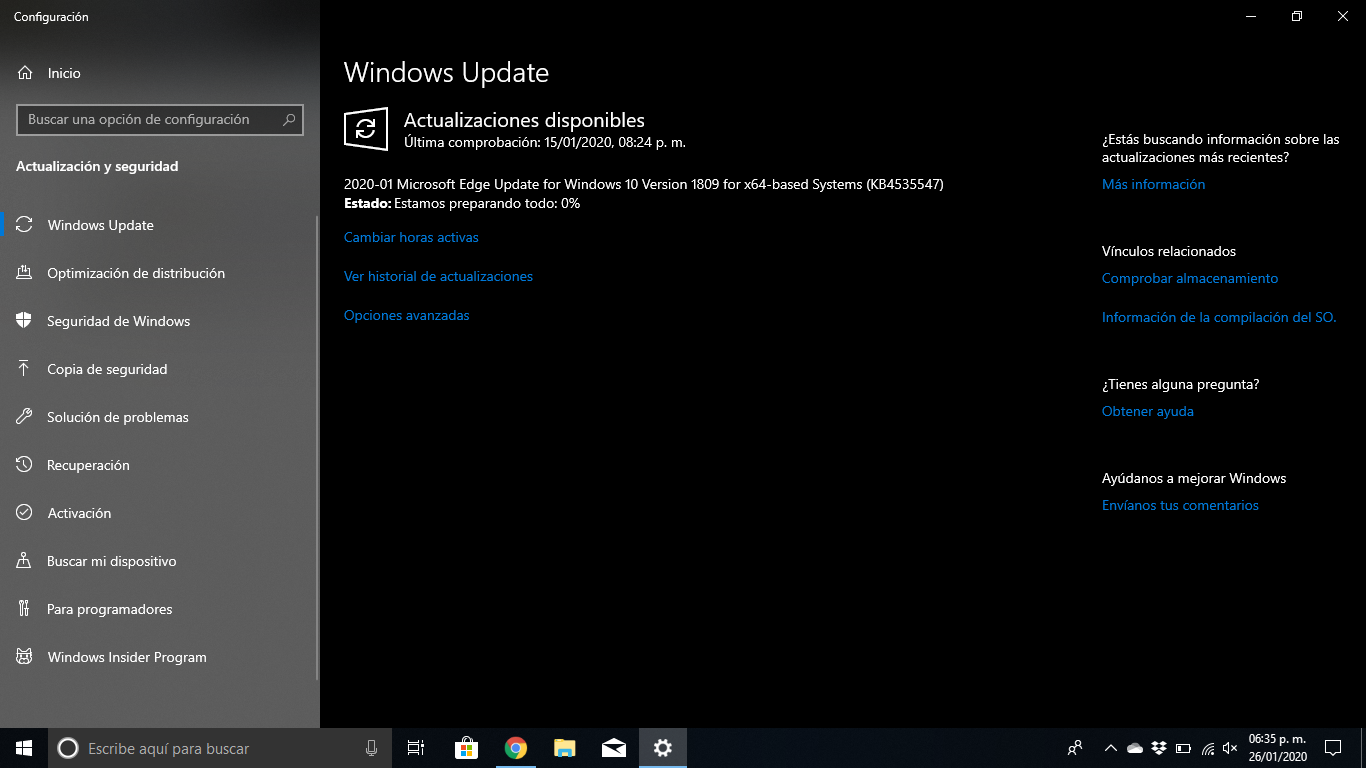Go to Inicio settings home
1366x768 pixels.
coord(160,73)
